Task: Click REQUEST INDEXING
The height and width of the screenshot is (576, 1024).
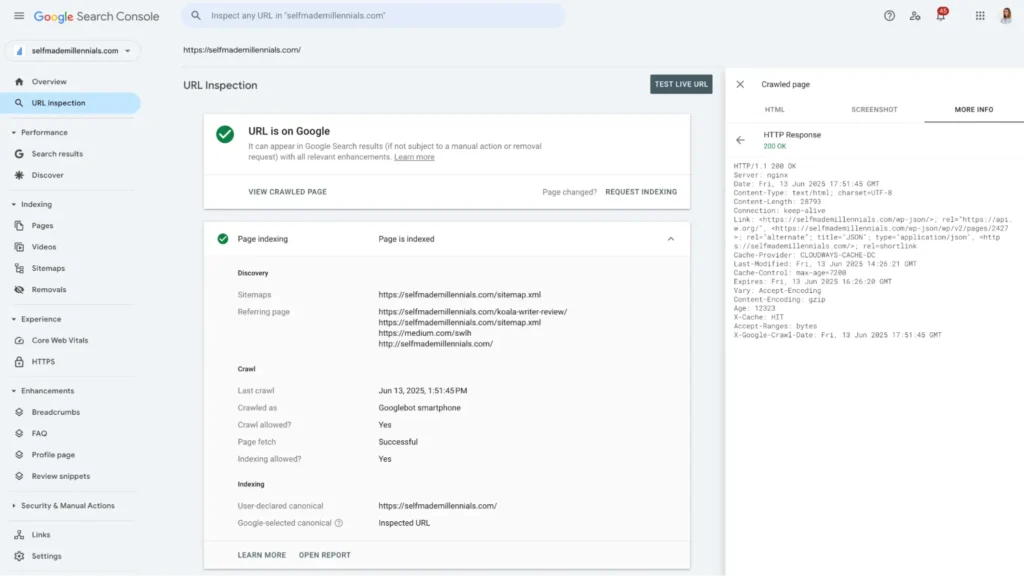Action: tap(641, 191)
